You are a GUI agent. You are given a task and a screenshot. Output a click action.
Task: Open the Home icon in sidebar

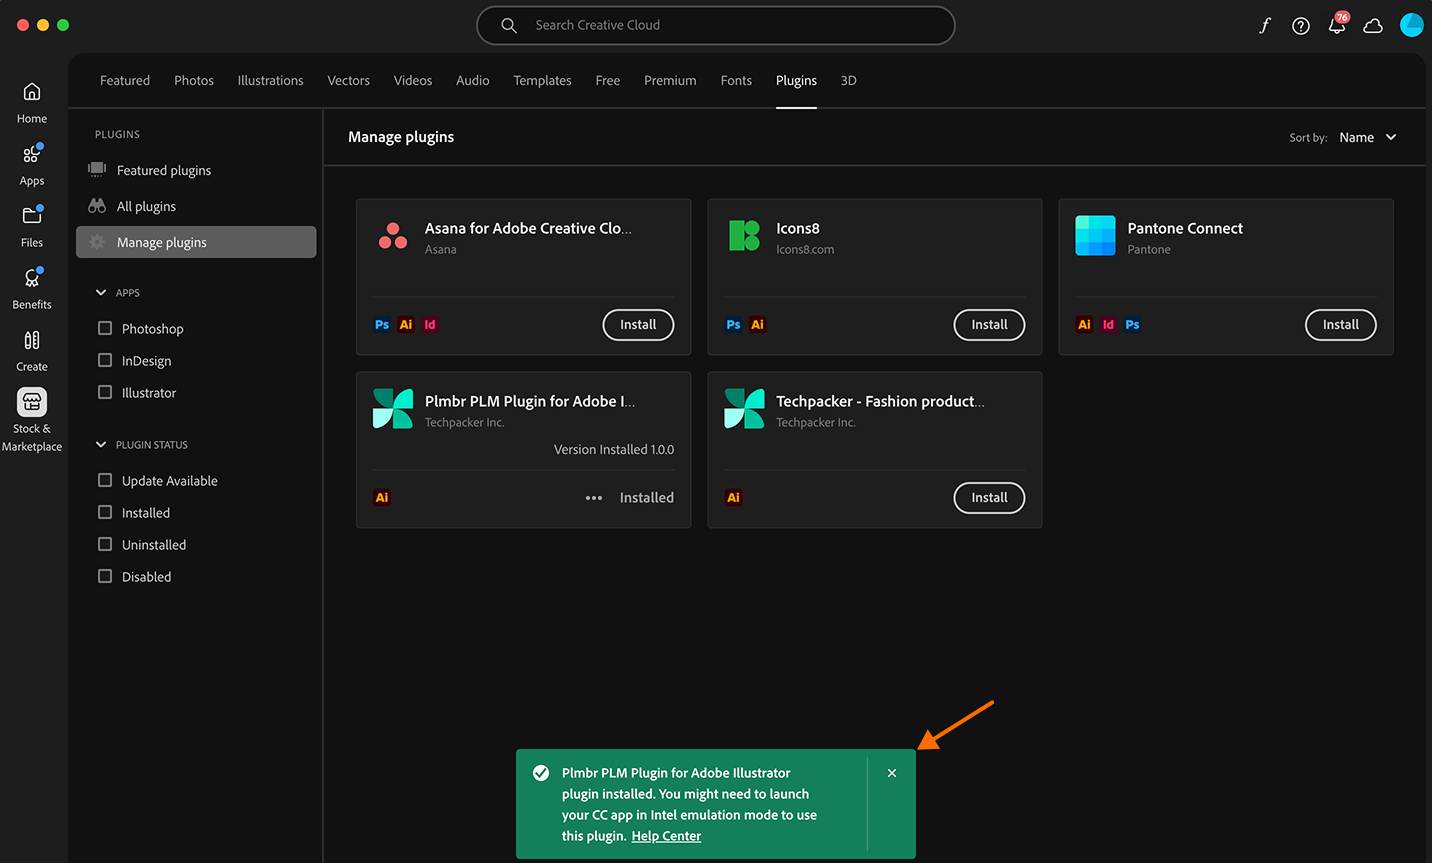pyautogui.click(x=32, y=93)
